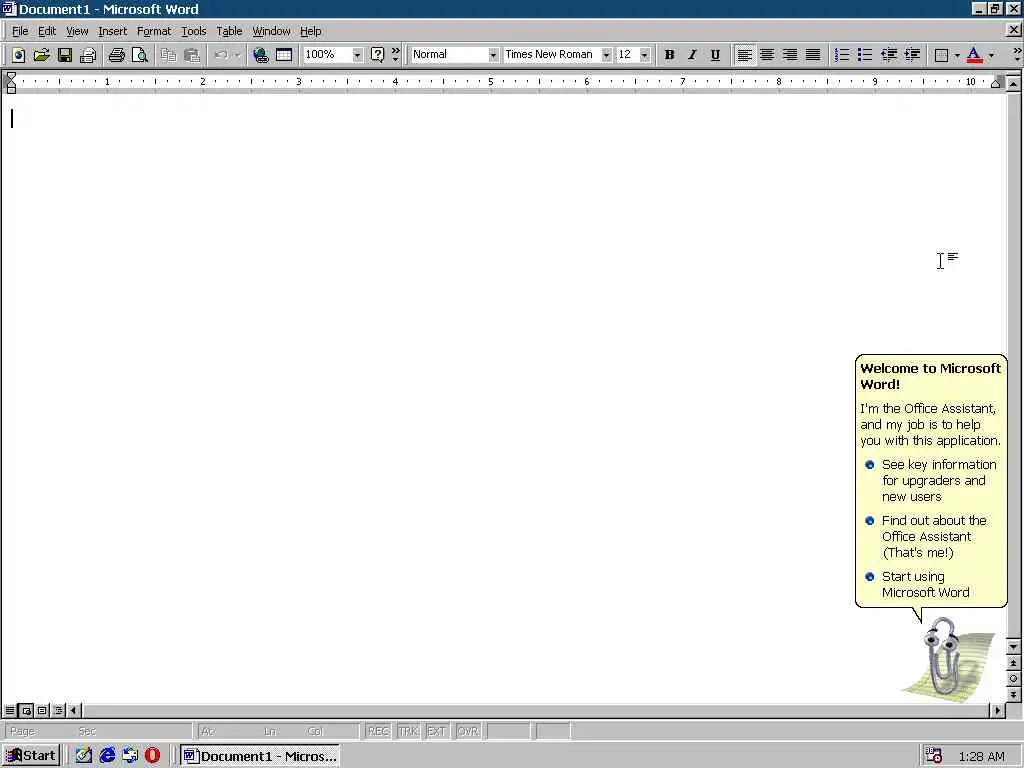The height and width of the screenshot is (768, 1024).
Task: Open the Format menu
Action: tap(153, 31)
